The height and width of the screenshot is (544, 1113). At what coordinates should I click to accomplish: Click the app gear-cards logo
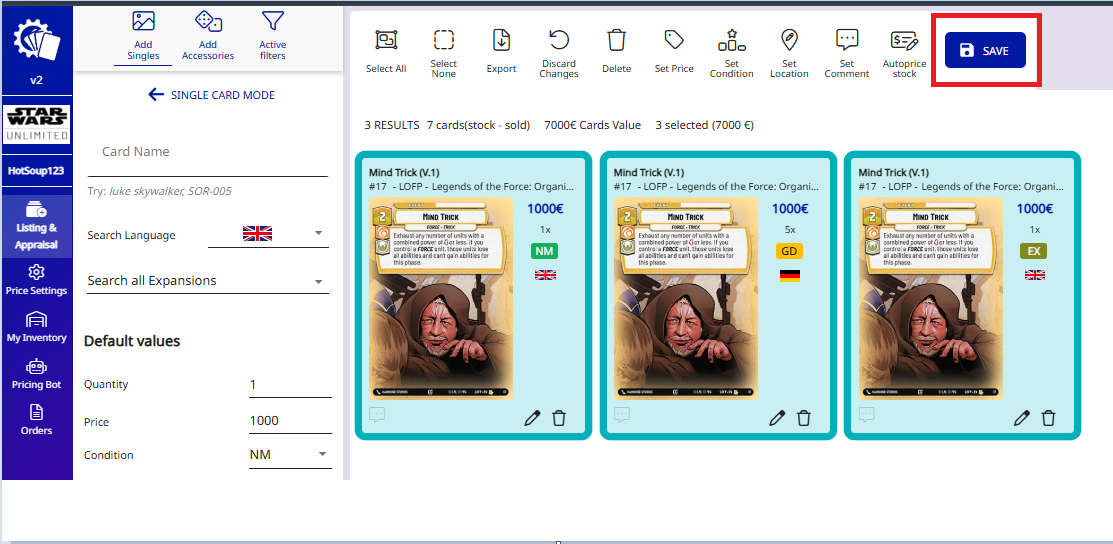[x=37, y=40]
